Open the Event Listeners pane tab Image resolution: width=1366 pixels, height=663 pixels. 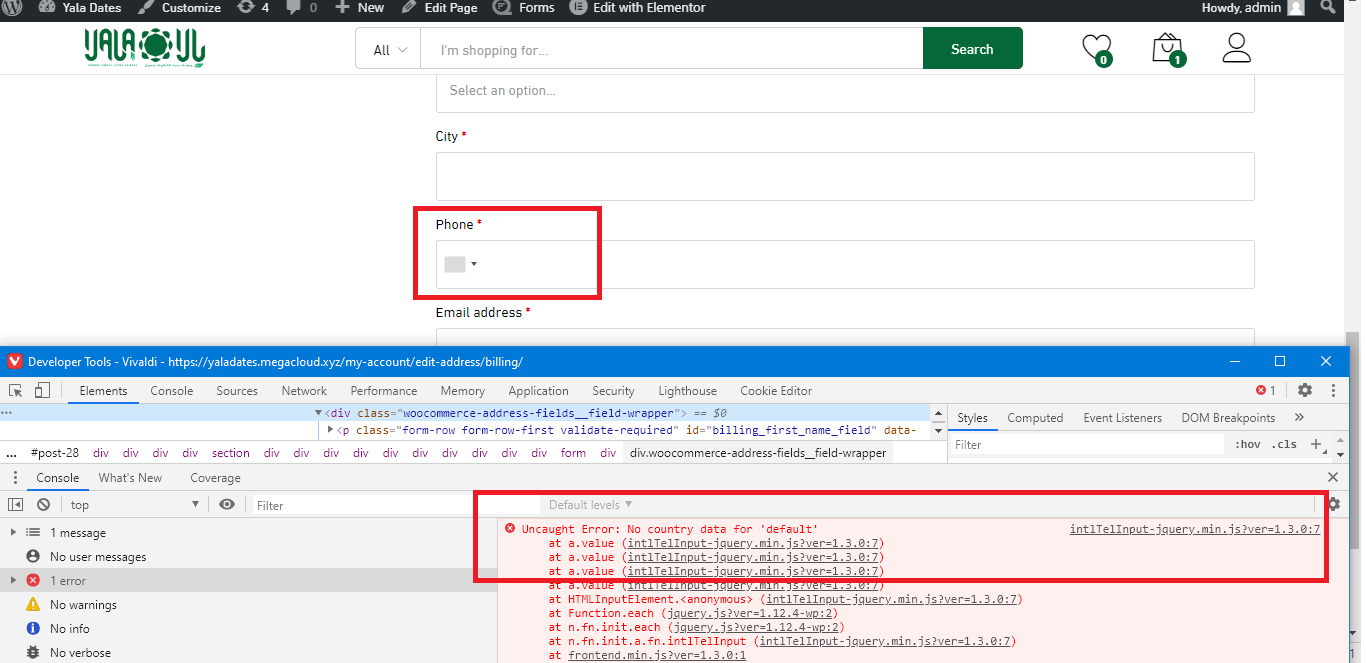point(1123,418)
